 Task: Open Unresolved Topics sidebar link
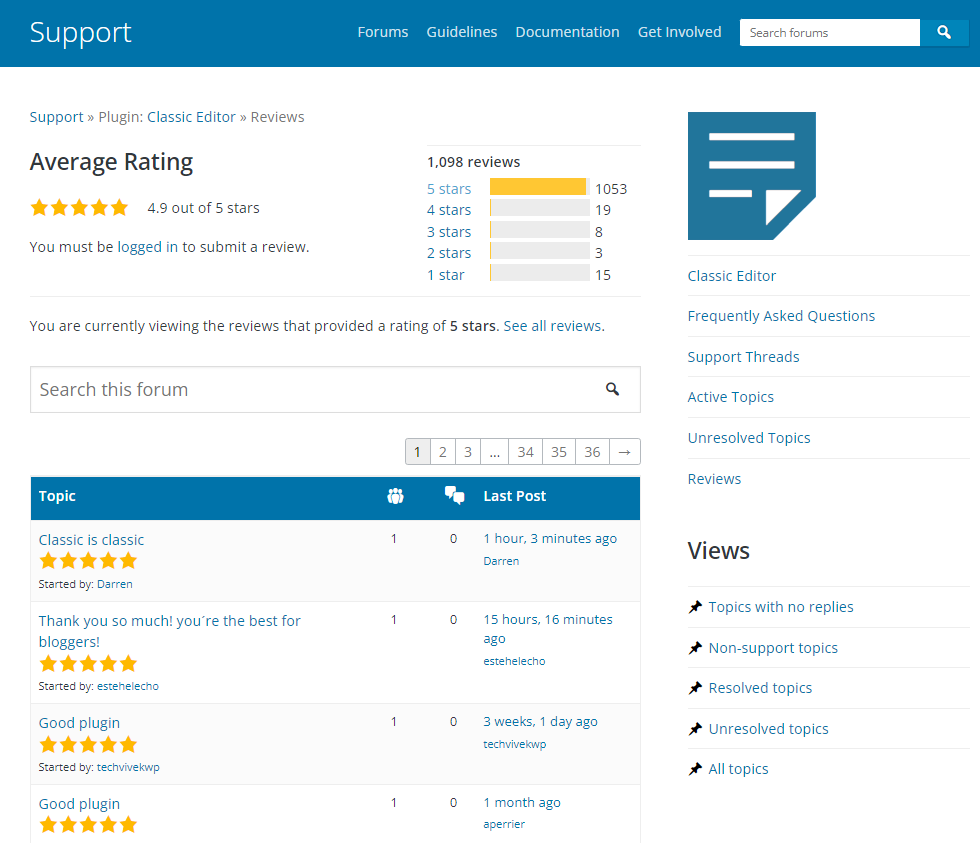click(749, 438)
